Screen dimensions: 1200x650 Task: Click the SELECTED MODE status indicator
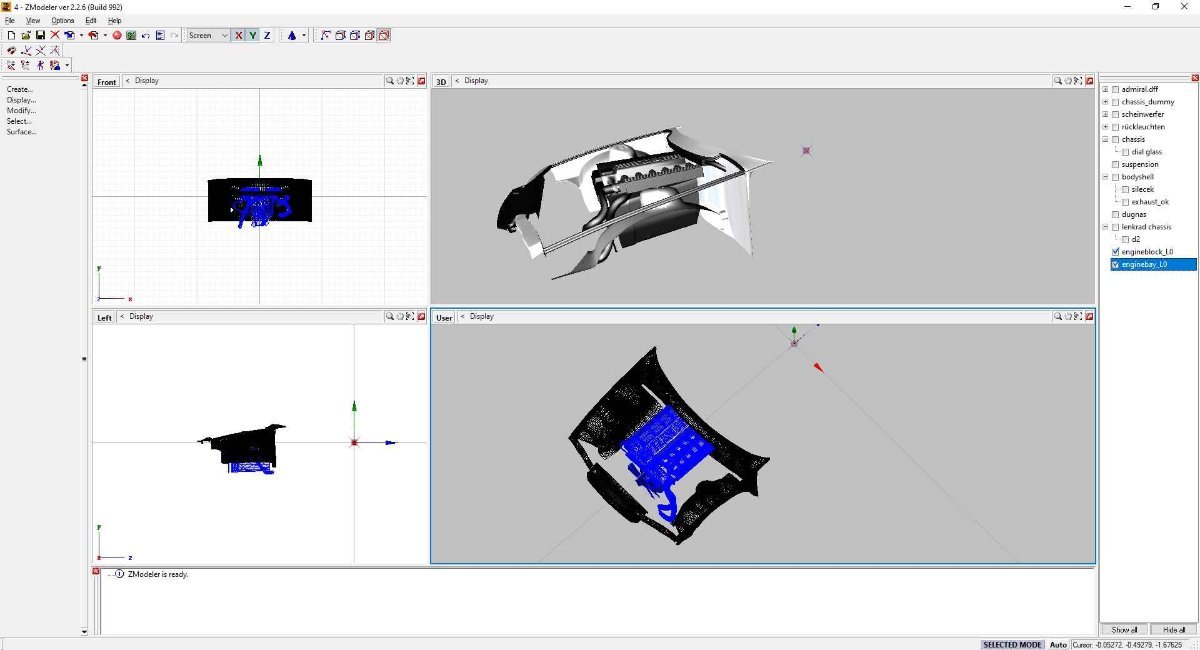tap(1012, 645)
